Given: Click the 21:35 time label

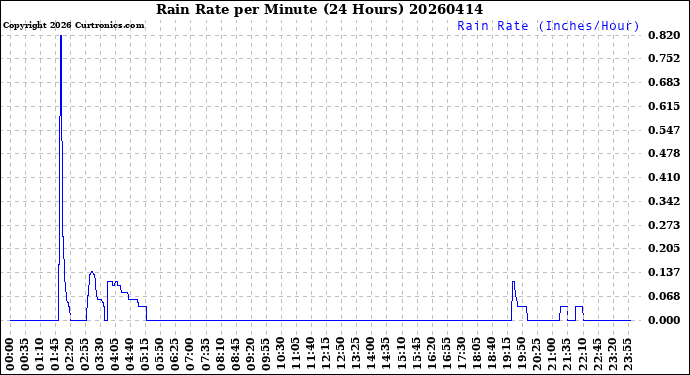Looking at the screenshot, I should pyautogui.click(x=567, y=355).
